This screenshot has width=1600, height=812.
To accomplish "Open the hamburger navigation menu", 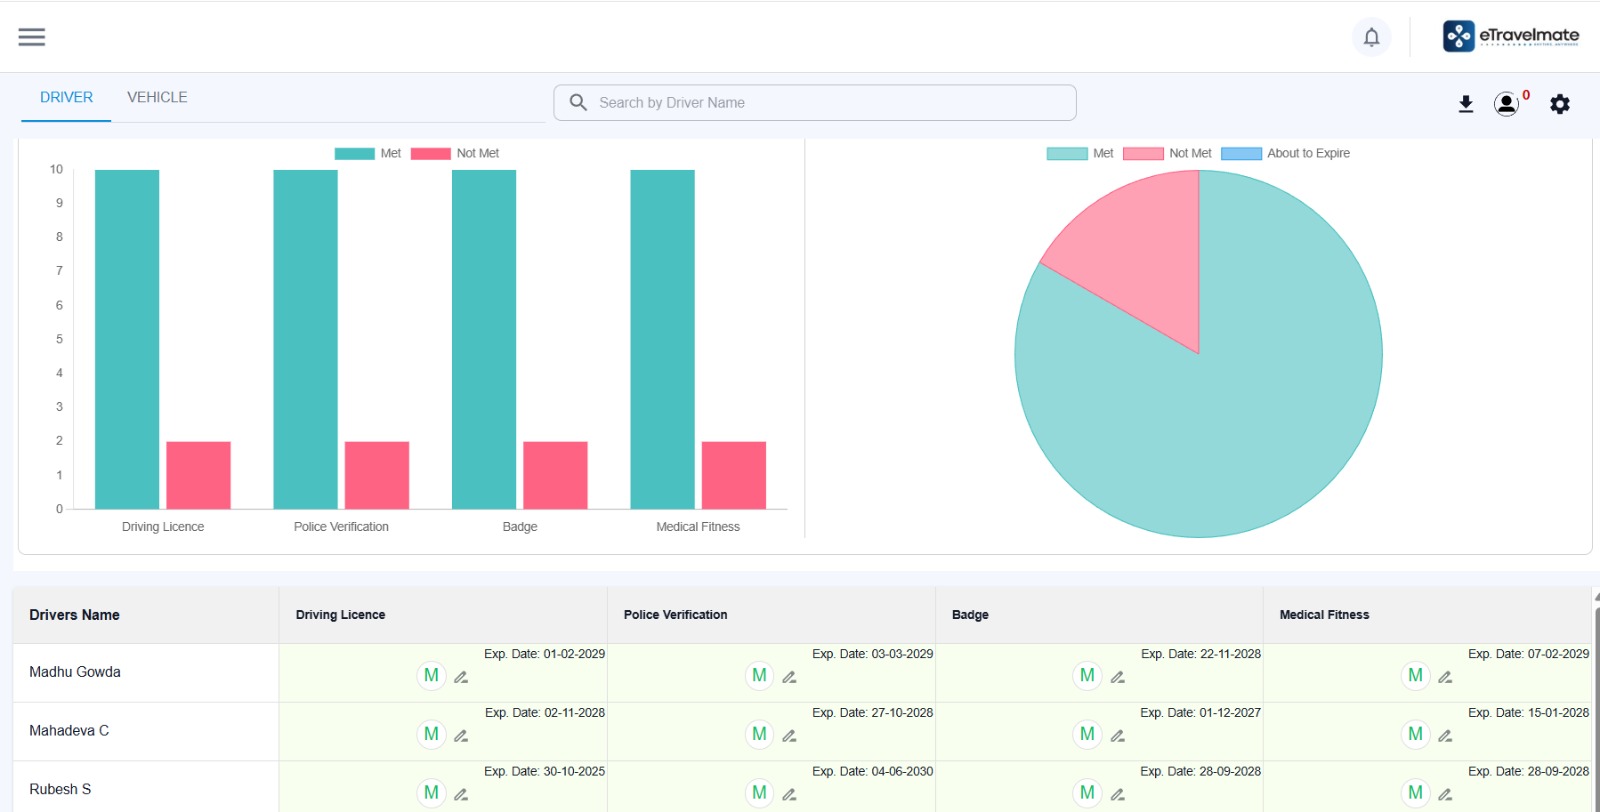I will point(32,37).
